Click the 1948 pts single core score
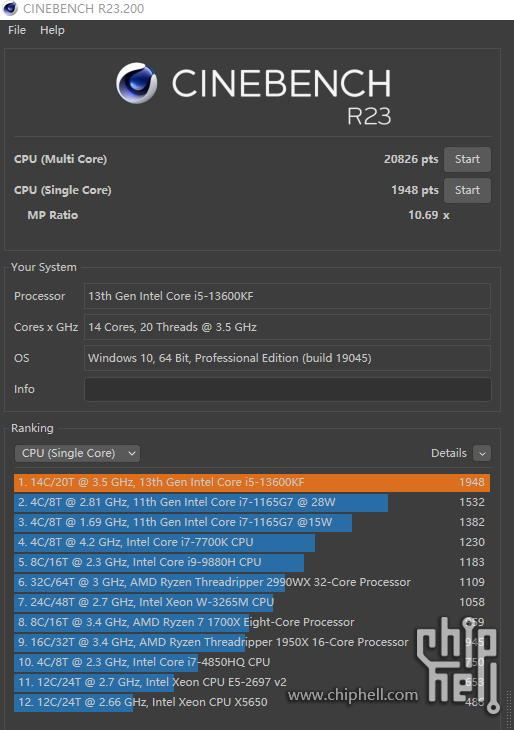The width and height of the screenshot is (514, 730). pyautogui.click(x=415, y=190)
